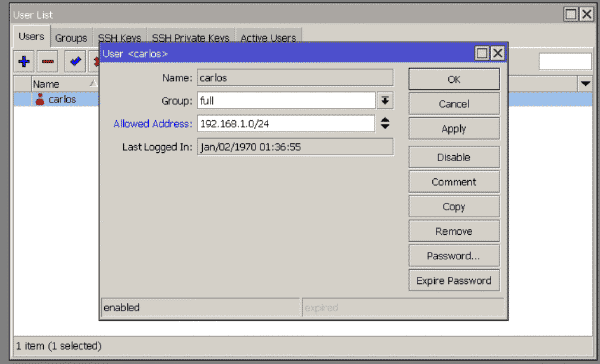Add a new user with the plus icon
600x364 pixels.
(24, 61)
